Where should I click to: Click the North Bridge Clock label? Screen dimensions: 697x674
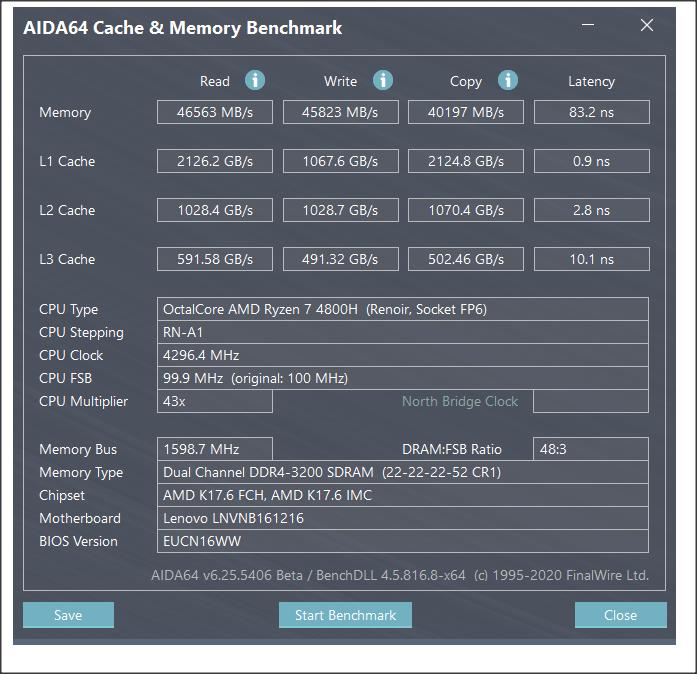[x=460, y=401]
